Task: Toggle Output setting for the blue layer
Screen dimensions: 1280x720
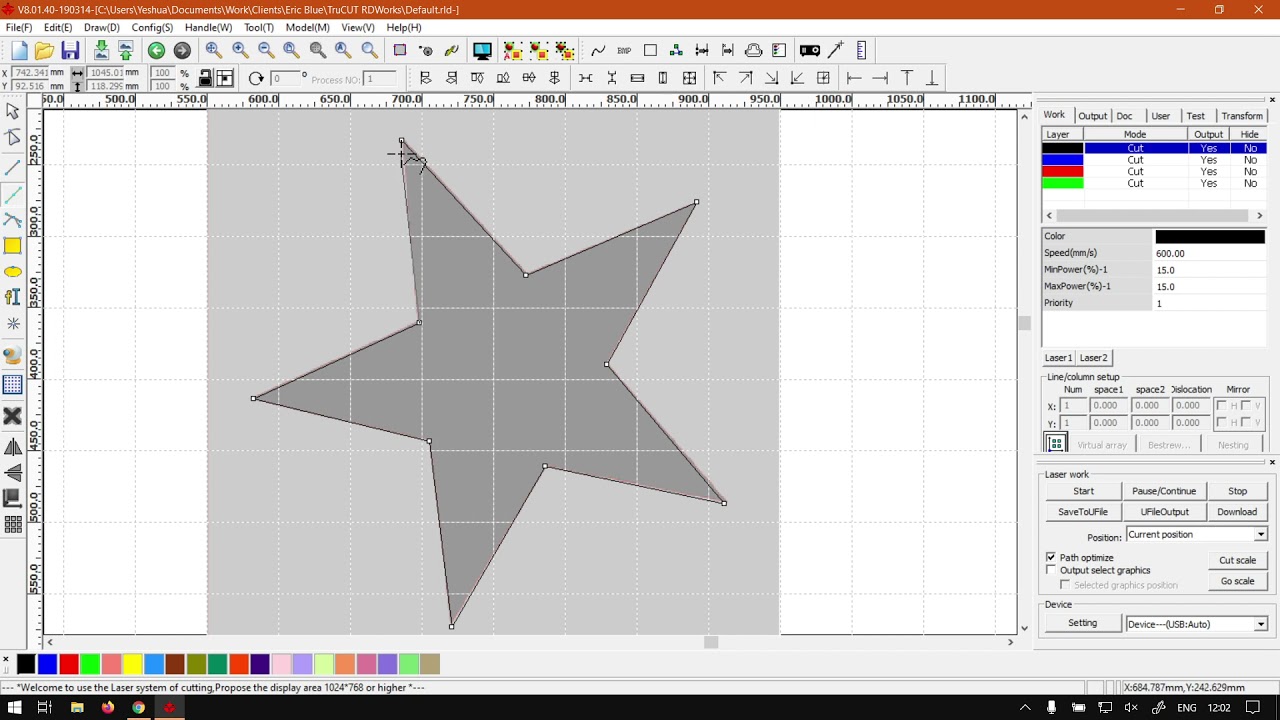Action: (1209, 160)
